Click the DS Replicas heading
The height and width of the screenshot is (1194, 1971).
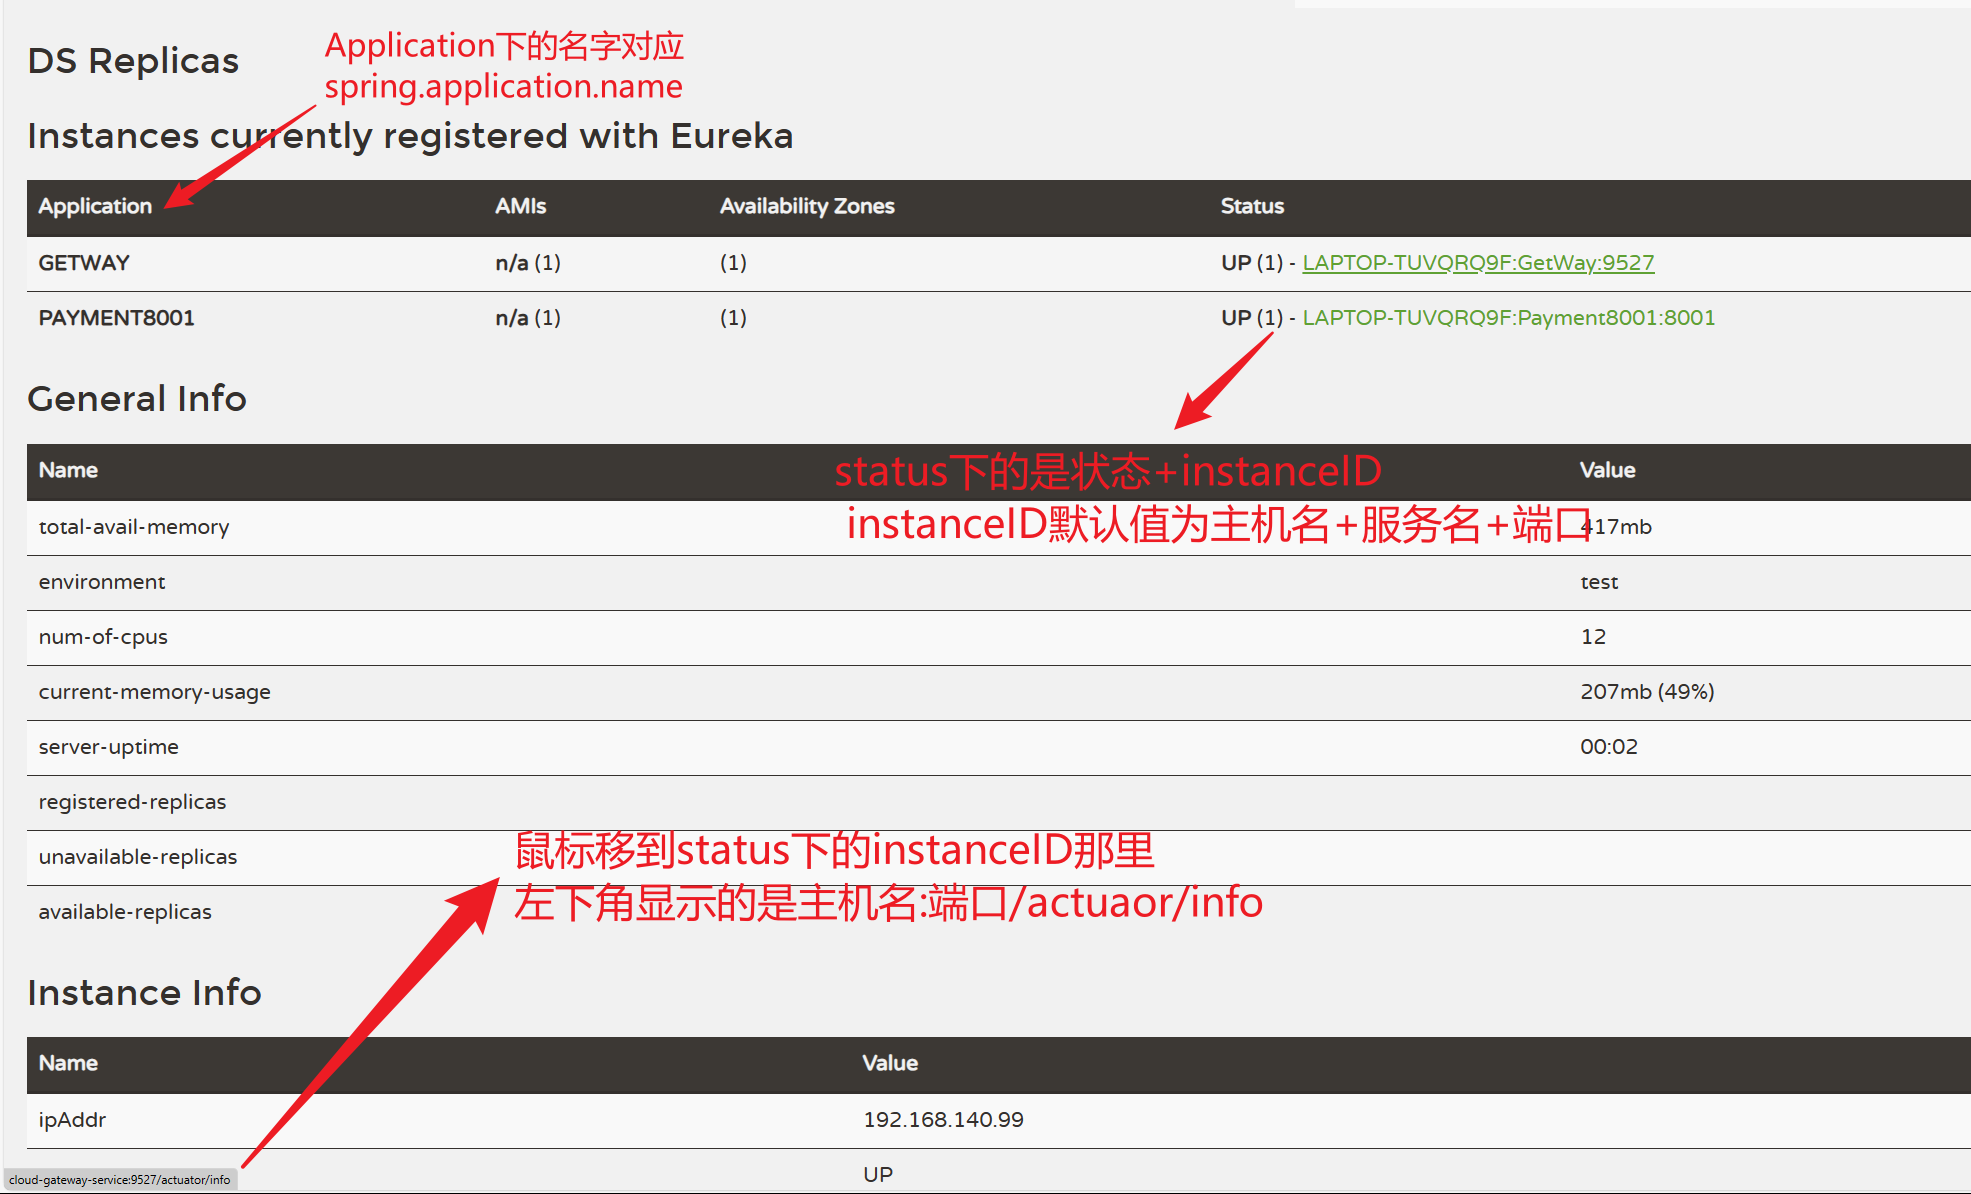click(133, 61)
